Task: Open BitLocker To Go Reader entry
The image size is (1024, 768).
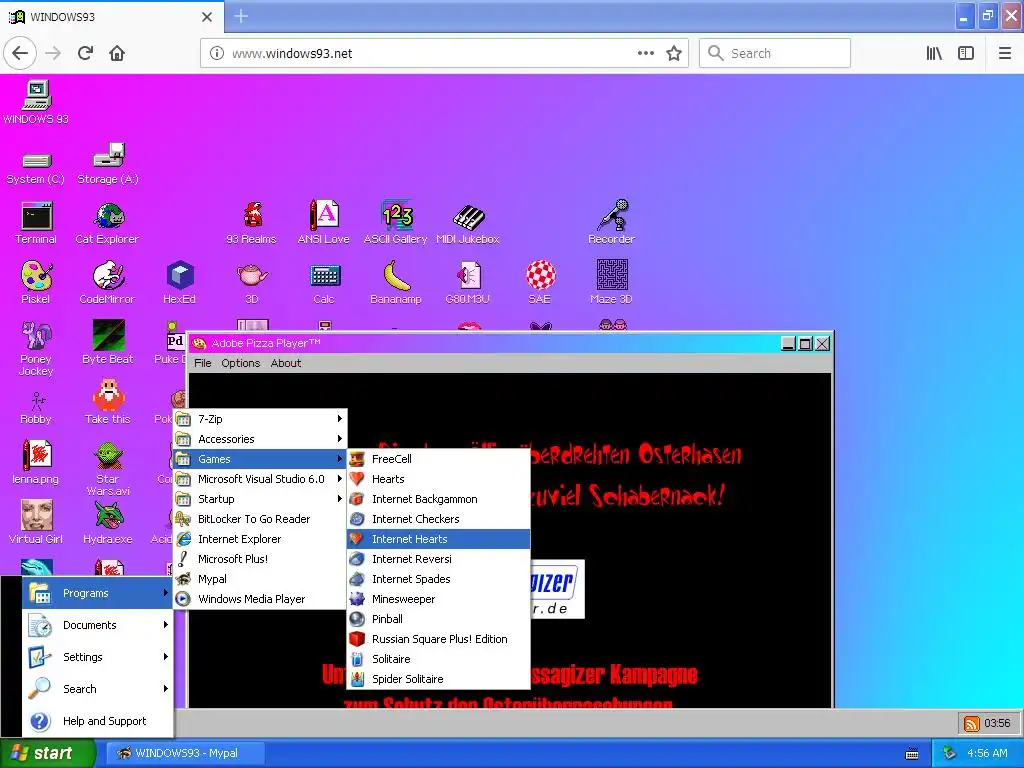Action: [260, 519]
